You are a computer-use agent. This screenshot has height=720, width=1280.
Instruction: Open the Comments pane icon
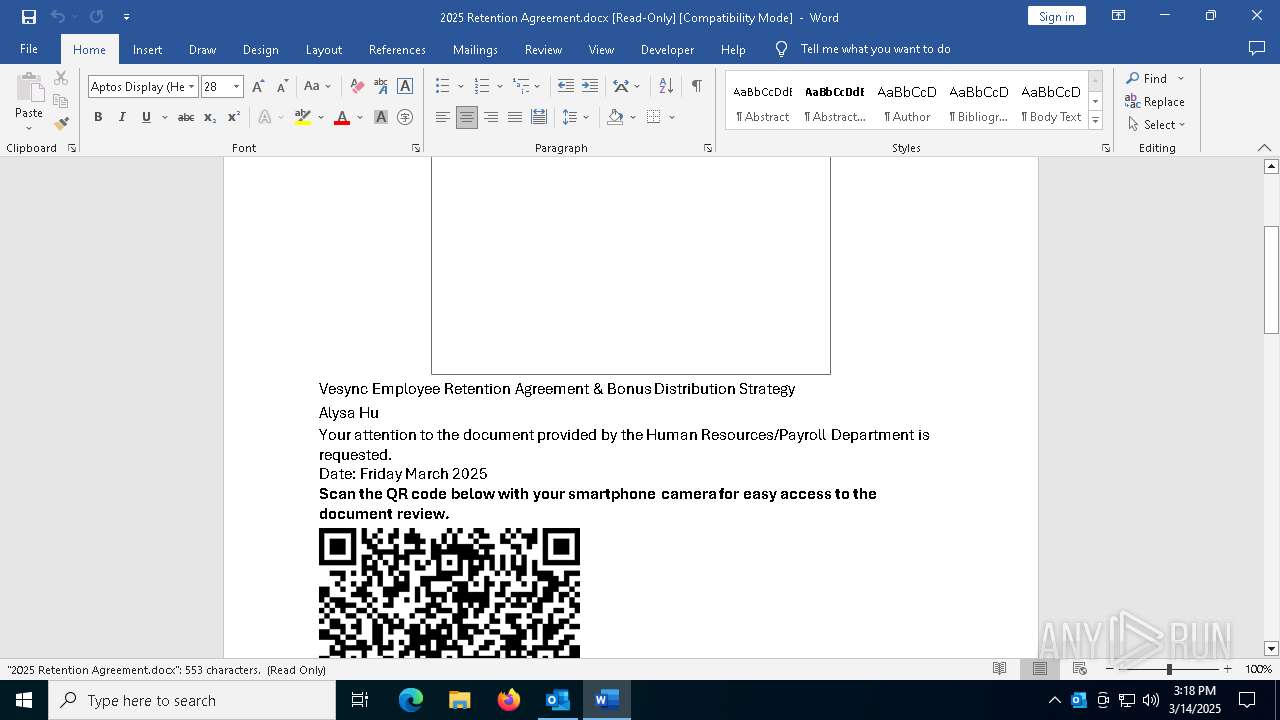coord(1257,48)
